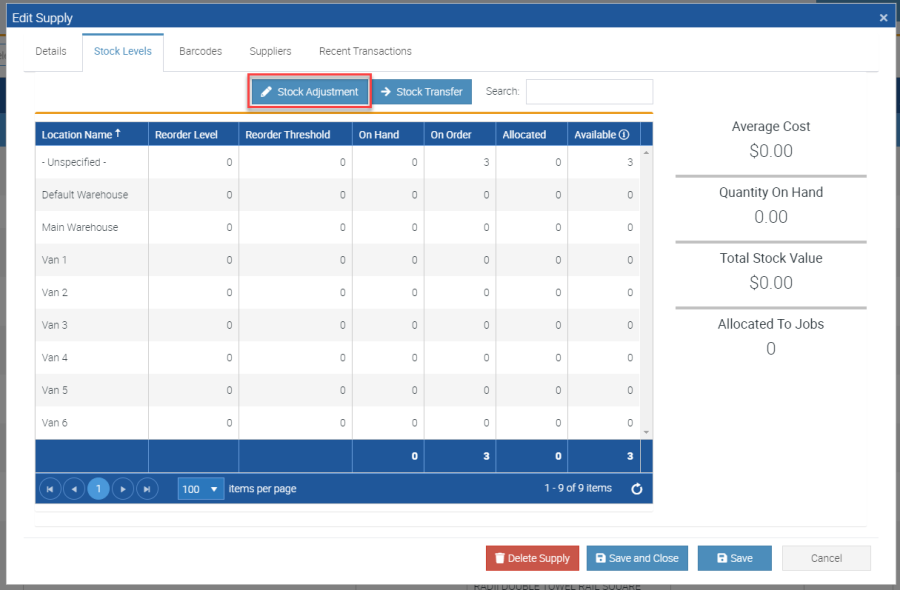Open the Suppliers tab
Screen dimensions: 900x590
[x=270, y=51]
